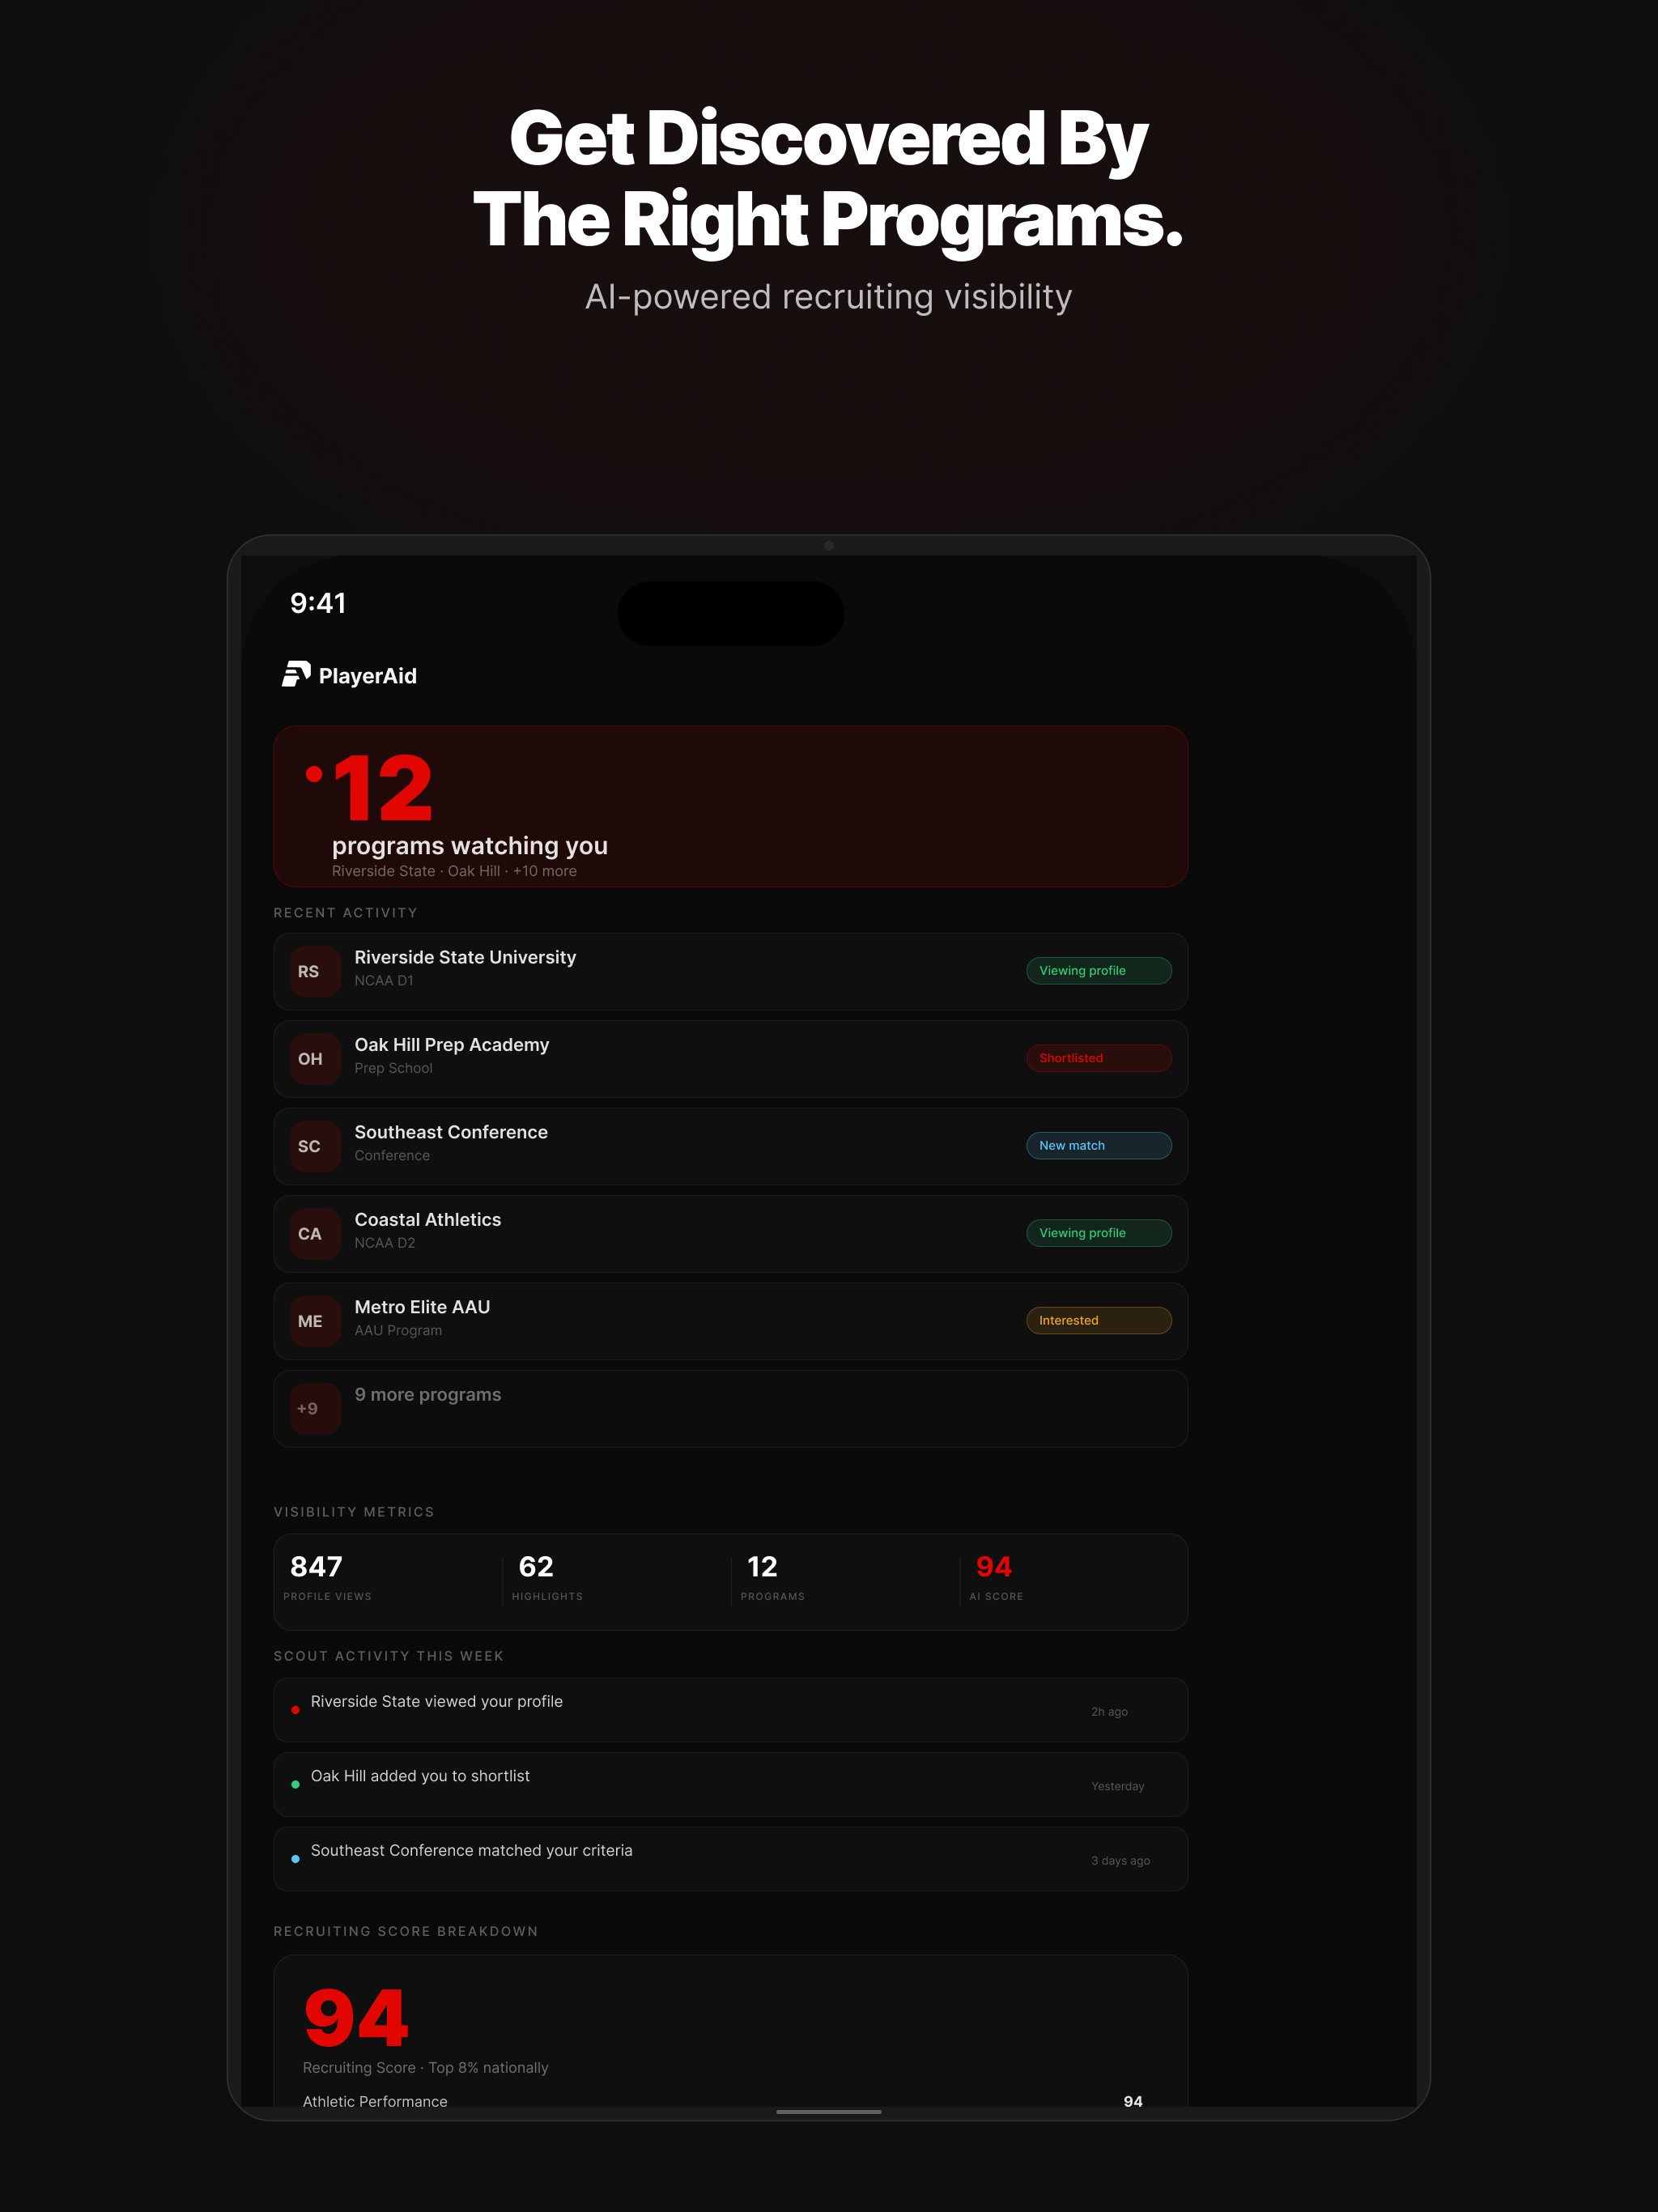The height and width of the screenshot is (2212, 1658).
Task: Click Recruiting Score Top 8% nationally text
Action: [425, 2068]
